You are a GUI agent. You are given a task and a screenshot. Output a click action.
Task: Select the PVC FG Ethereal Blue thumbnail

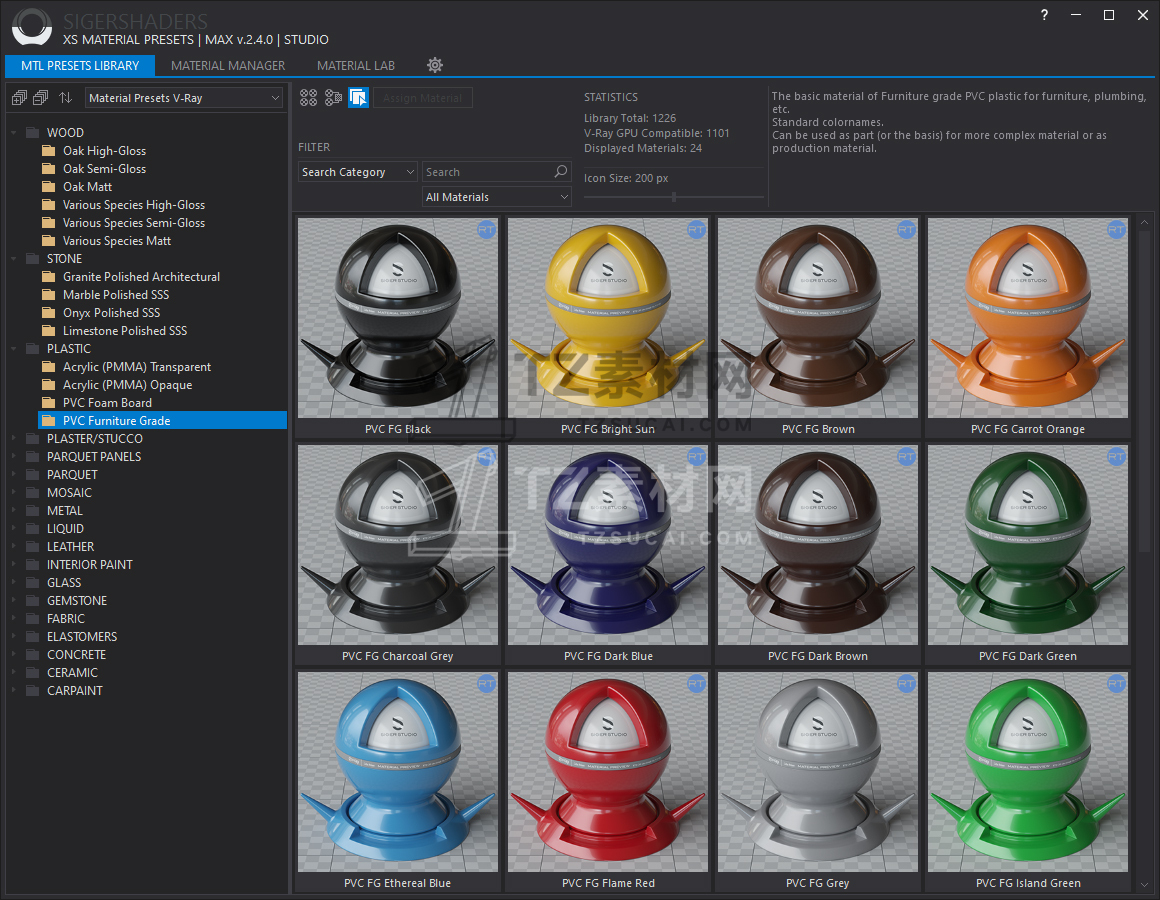(x=398, y=772)
